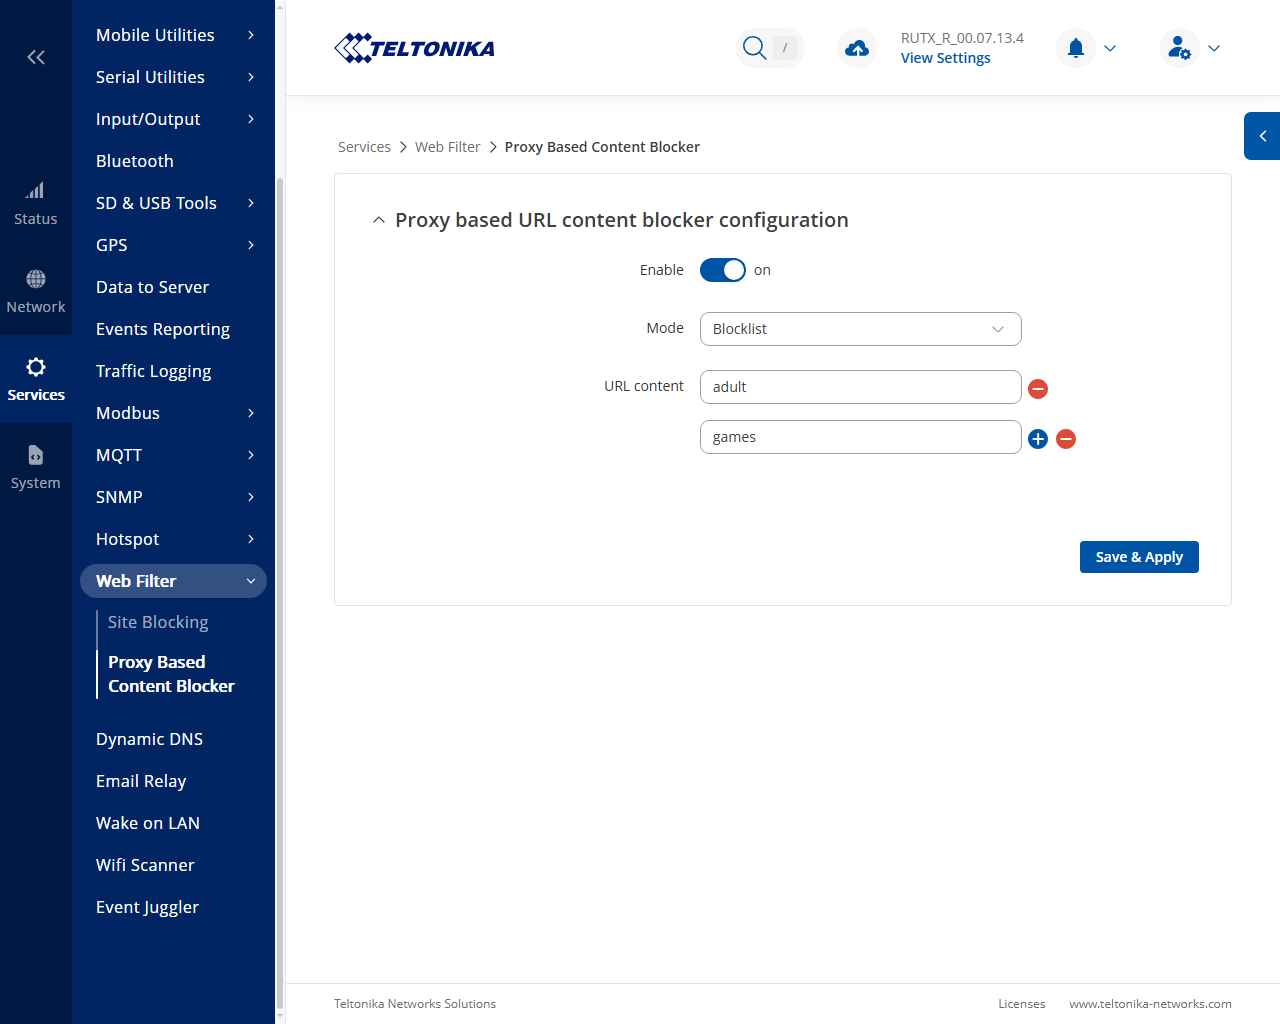Open Traffic Logging menu item
This screenshot has width=1280, height=1024.
pos(153,371)
